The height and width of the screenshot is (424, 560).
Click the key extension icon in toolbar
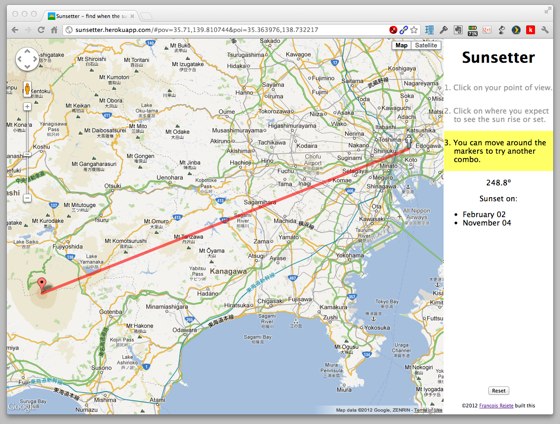[x=444, y=30]
